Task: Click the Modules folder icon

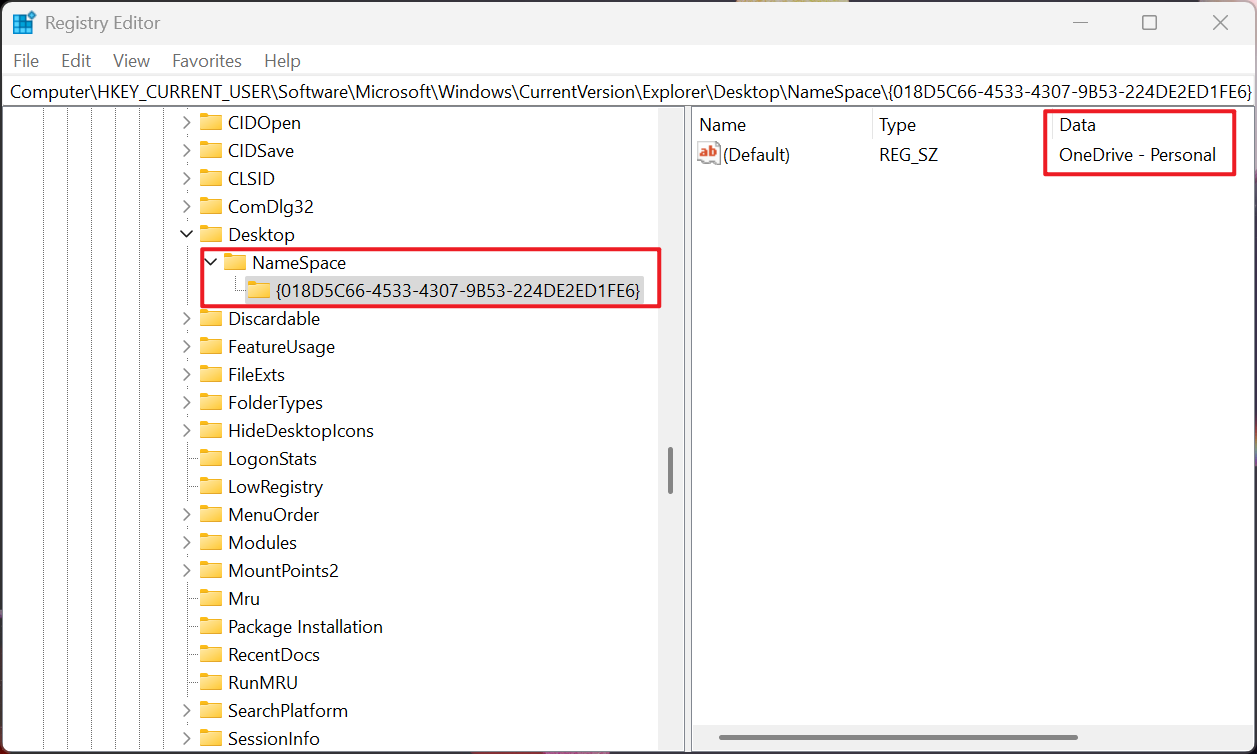Action: click(210, 543)
